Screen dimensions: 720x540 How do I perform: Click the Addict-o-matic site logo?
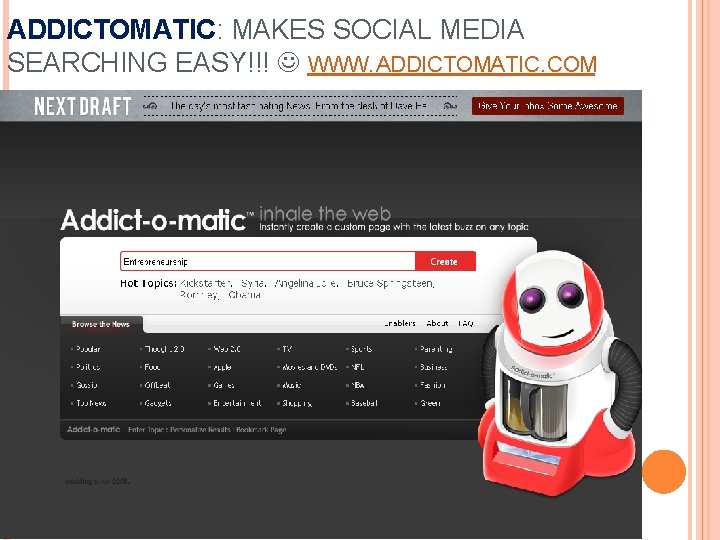[156, 219]
